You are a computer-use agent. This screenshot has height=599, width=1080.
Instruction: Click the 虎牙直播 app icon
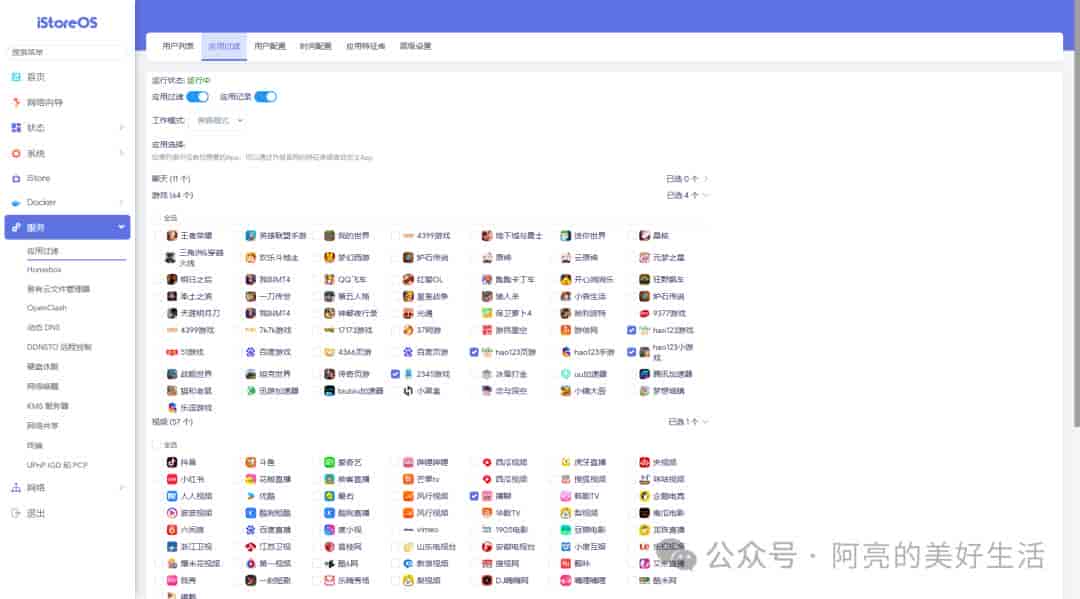click(565, 462)
